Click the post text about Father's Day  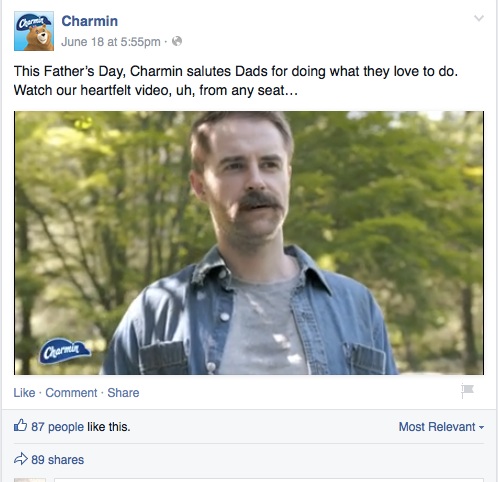pyautogui.click(x=236, y=81)
